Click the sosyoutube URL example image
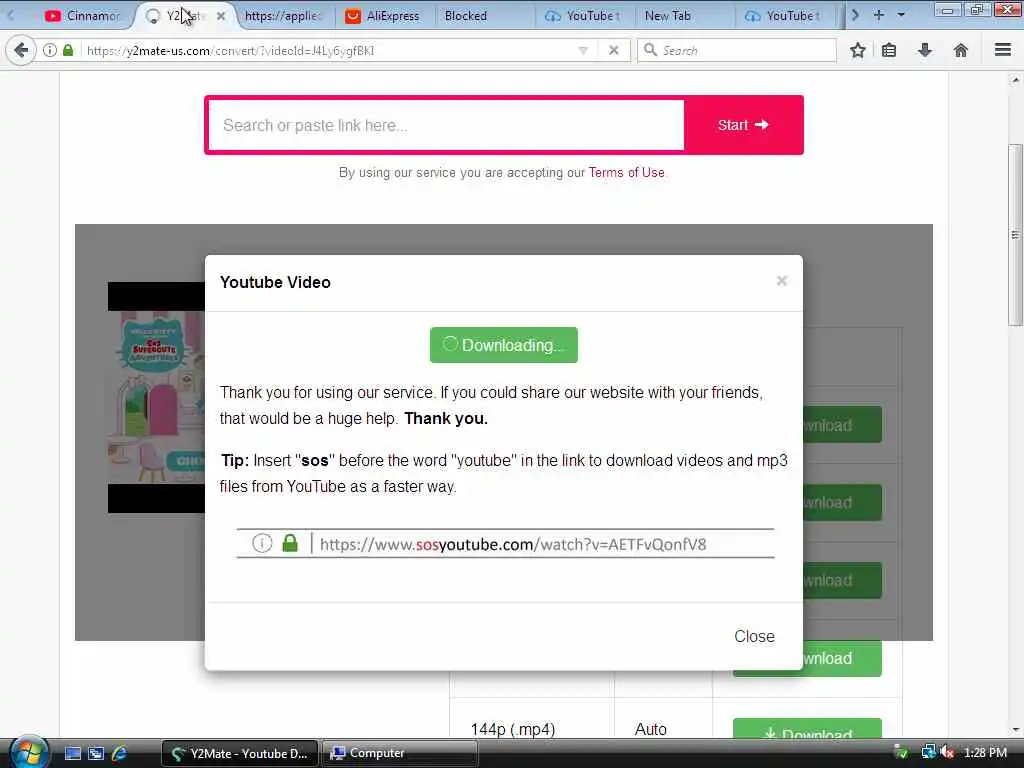 505,543
